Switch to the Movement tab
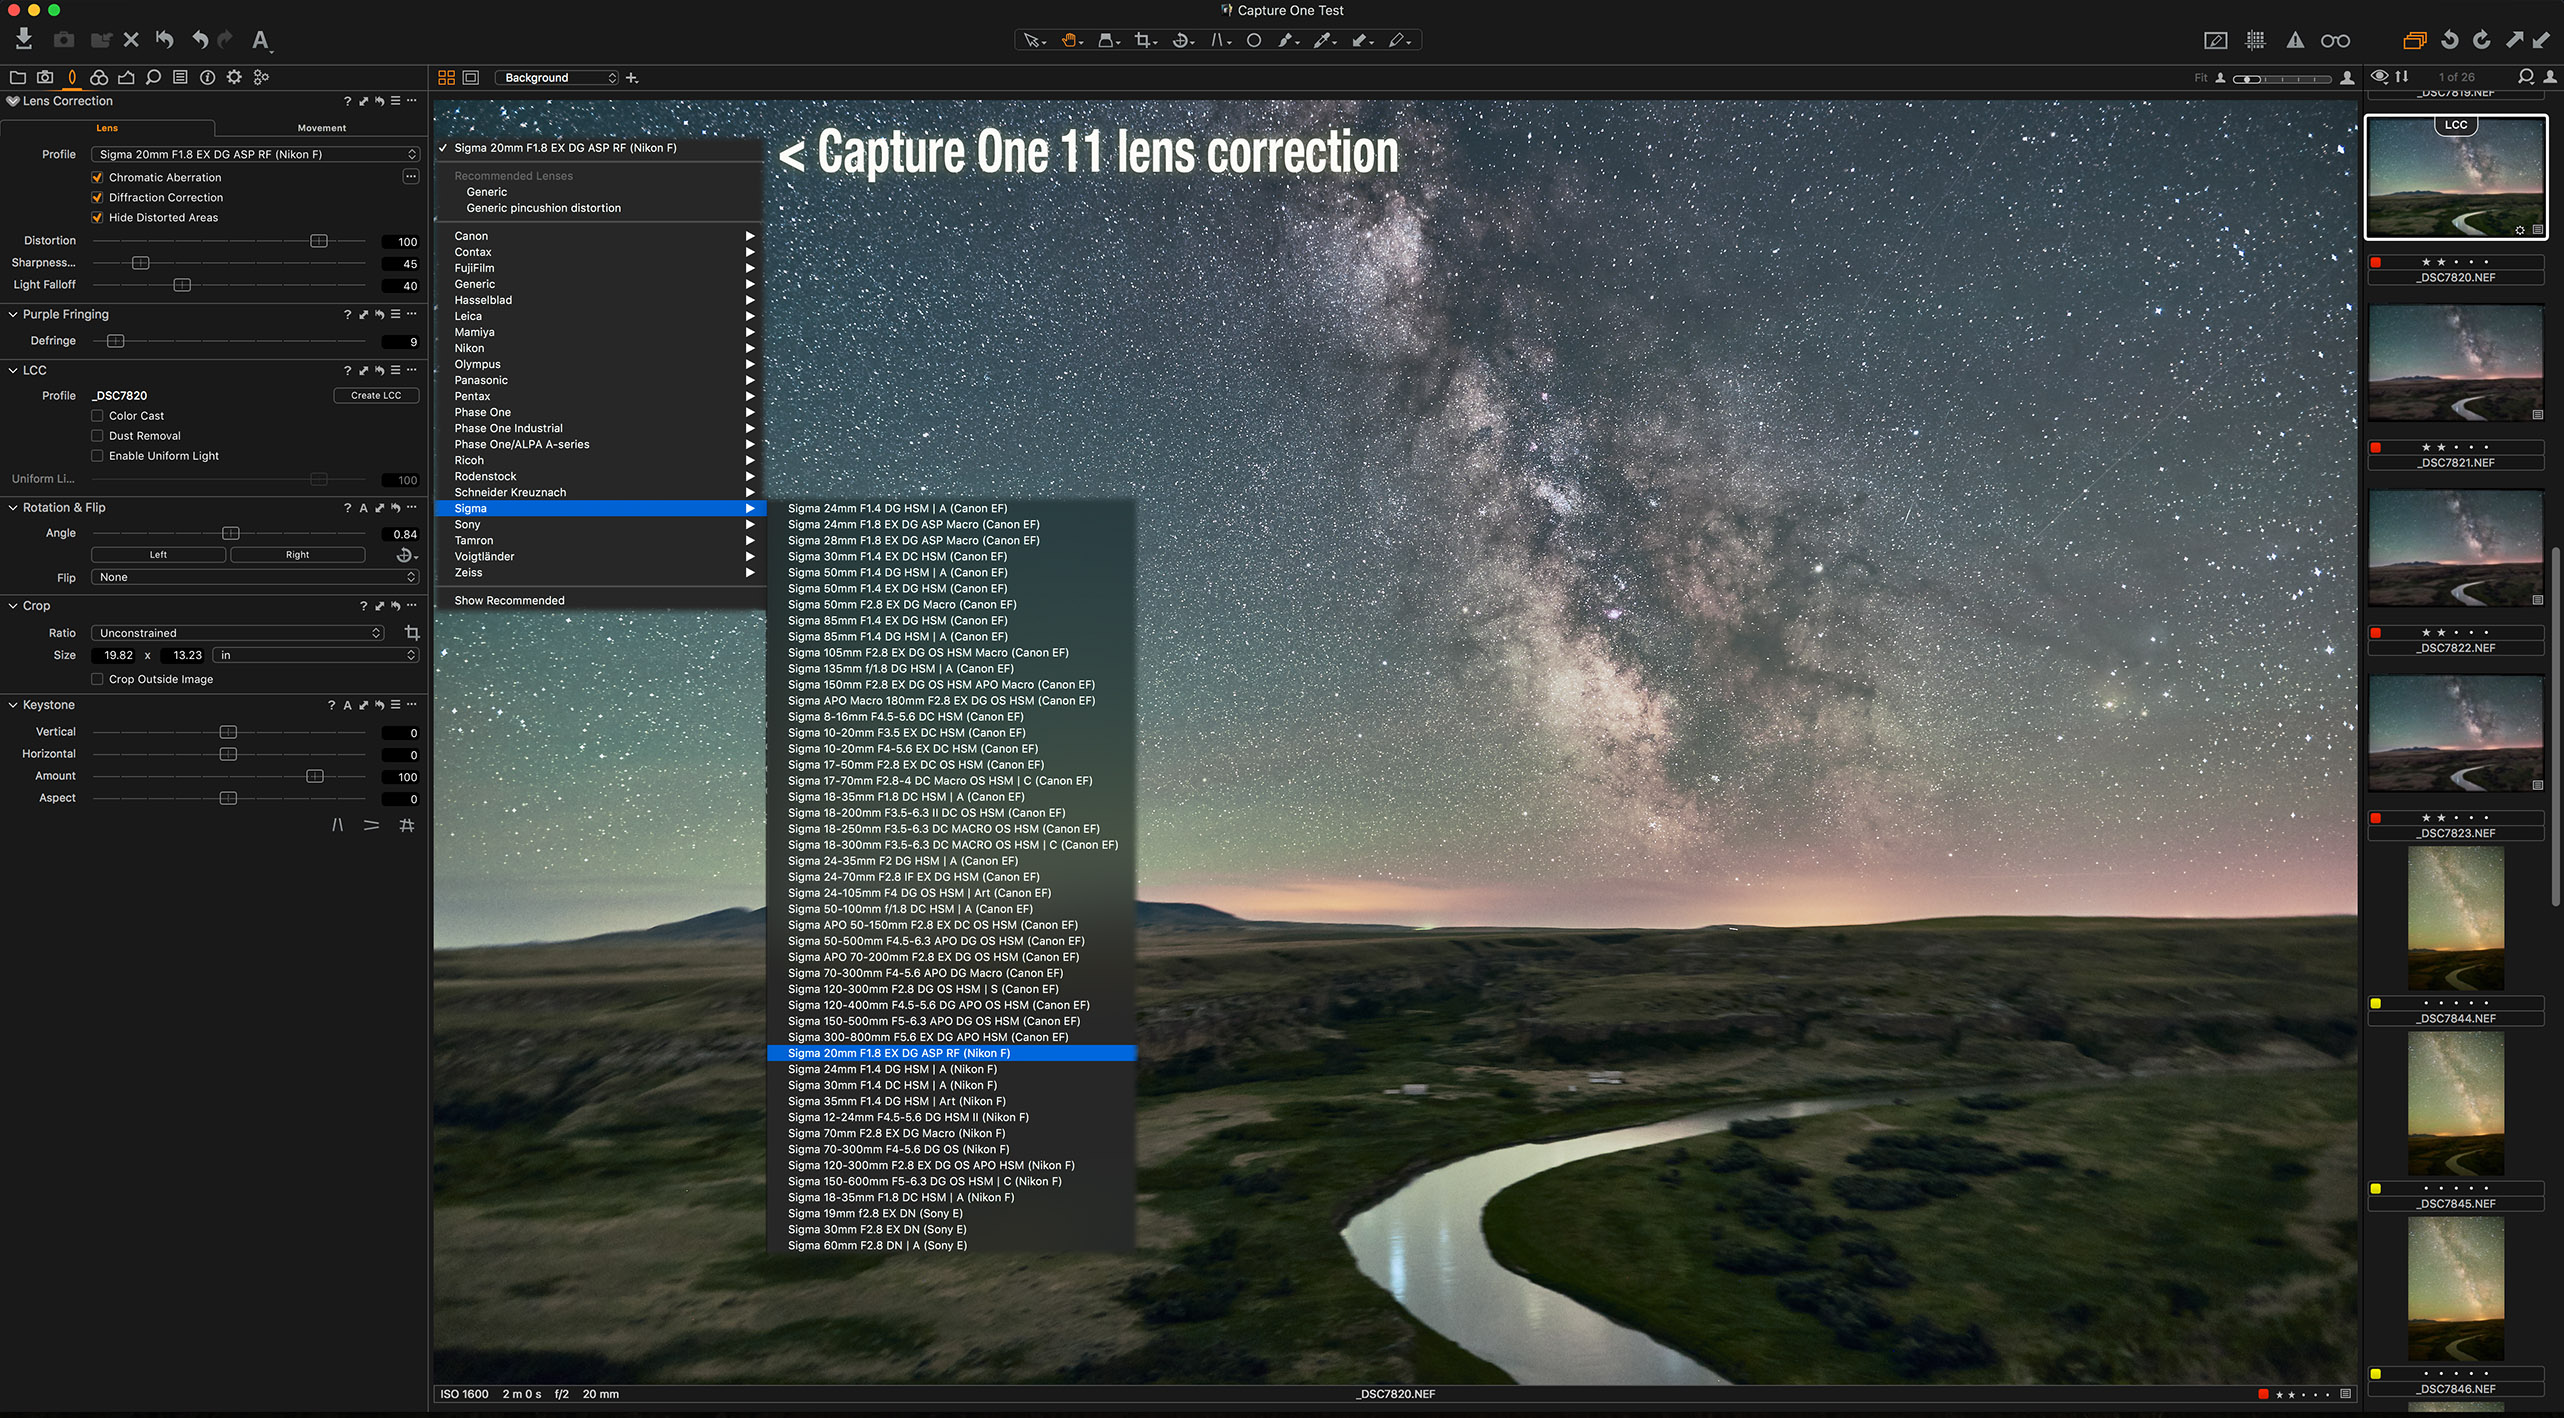This screenshot has width=2564, height=1418. (321, 128)
